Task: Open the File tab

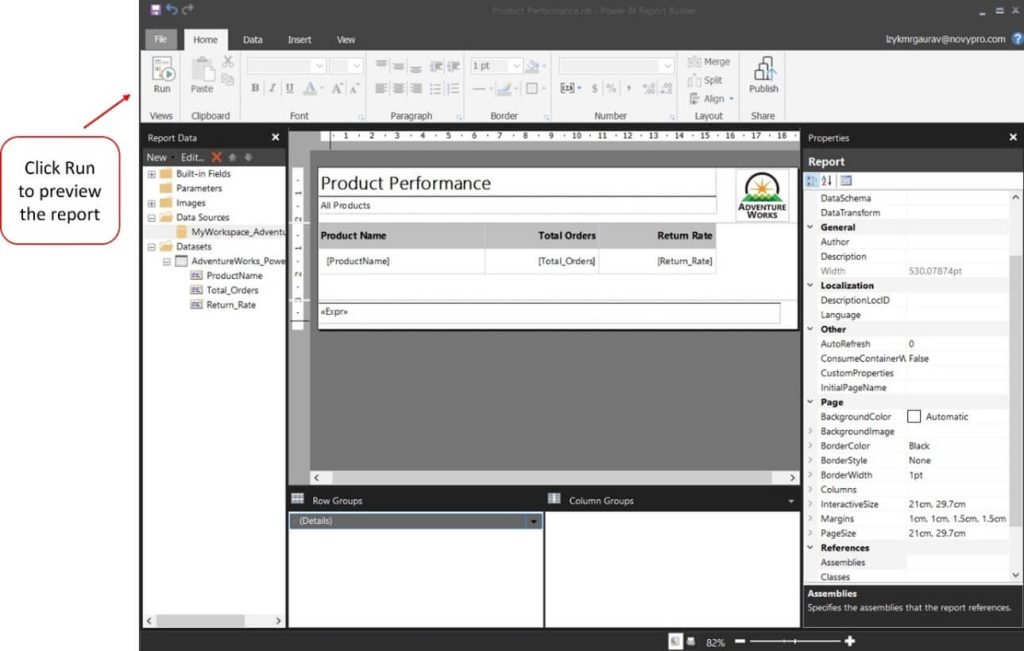Action: pos(160,39)
